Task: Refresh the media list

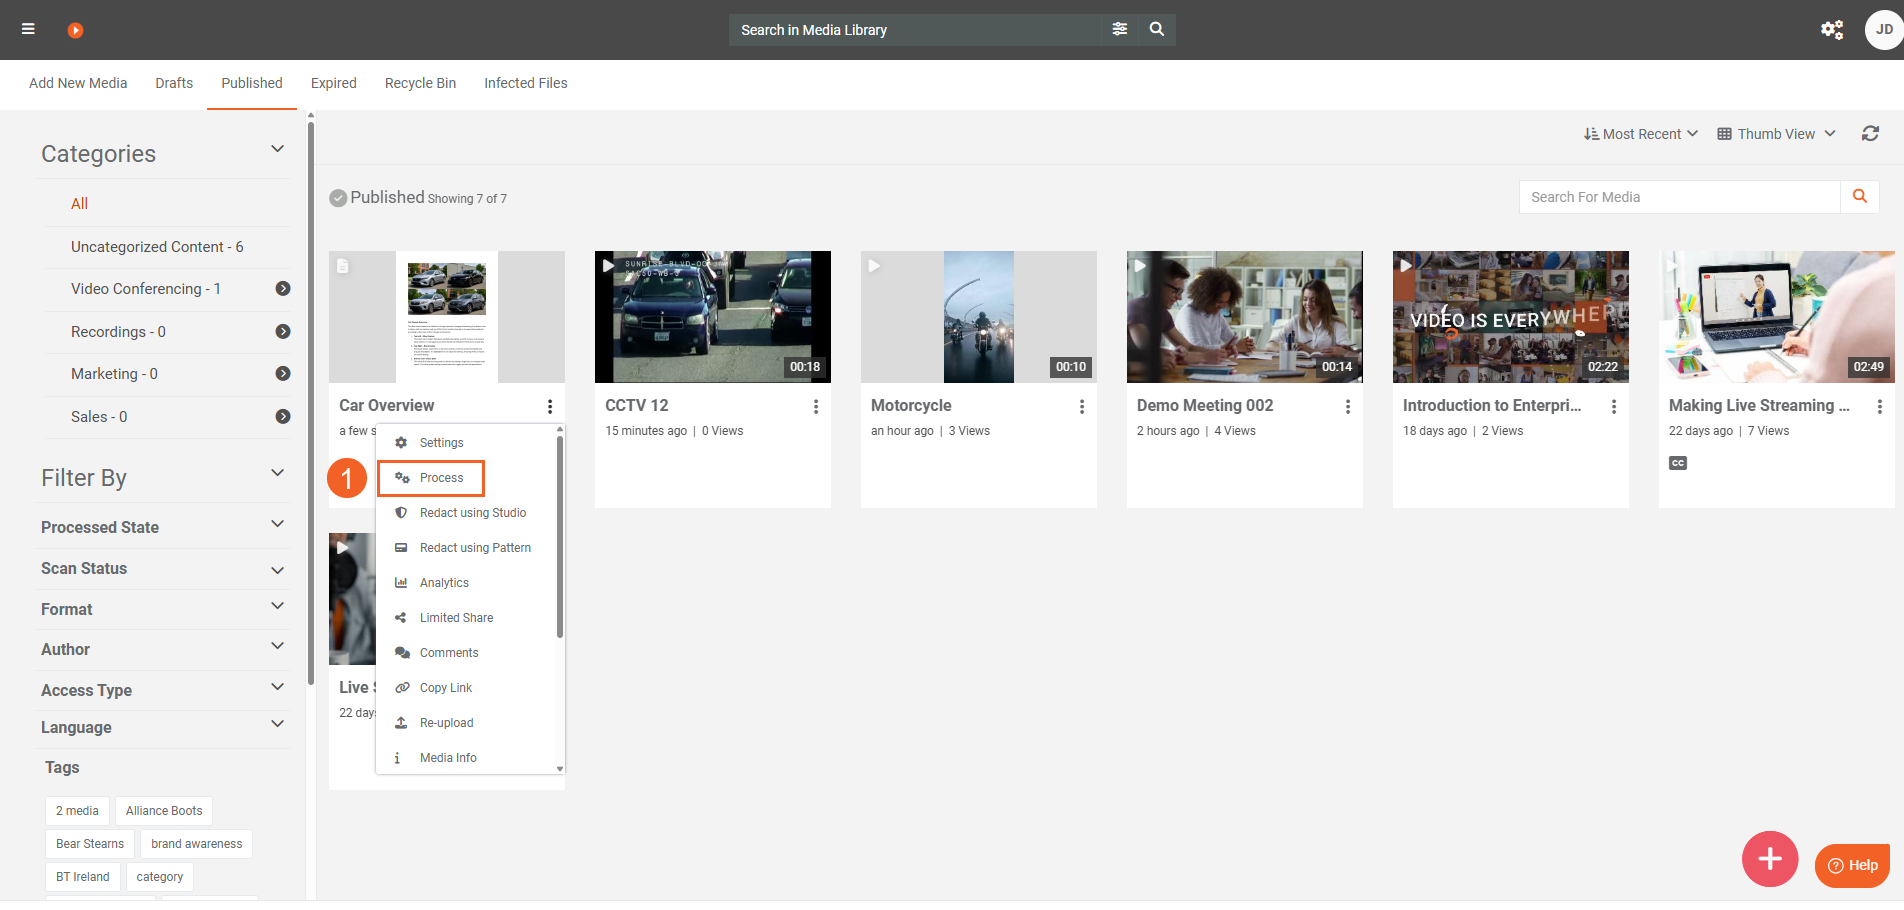Action: [x=1870, y=134]
